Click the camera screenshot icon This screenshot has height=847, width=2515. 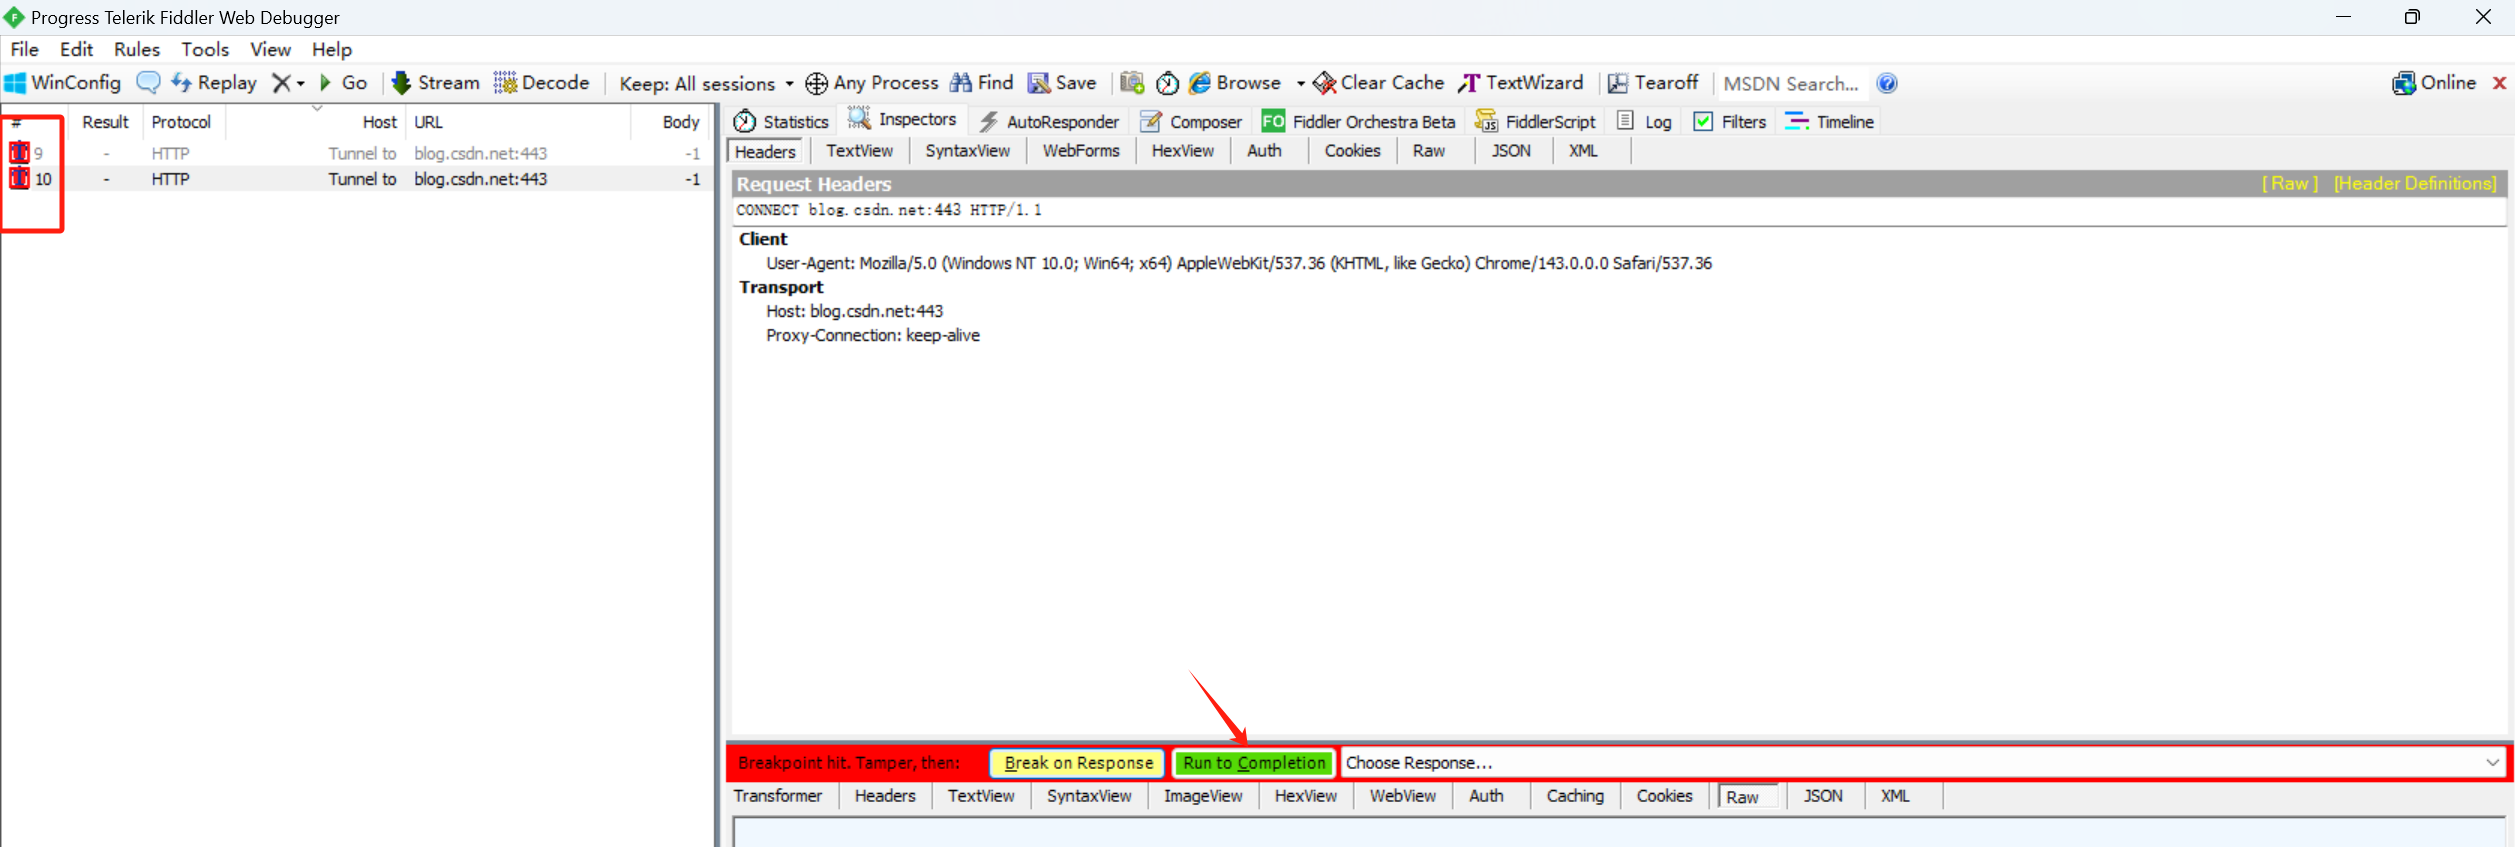(x=1132, y=83)
